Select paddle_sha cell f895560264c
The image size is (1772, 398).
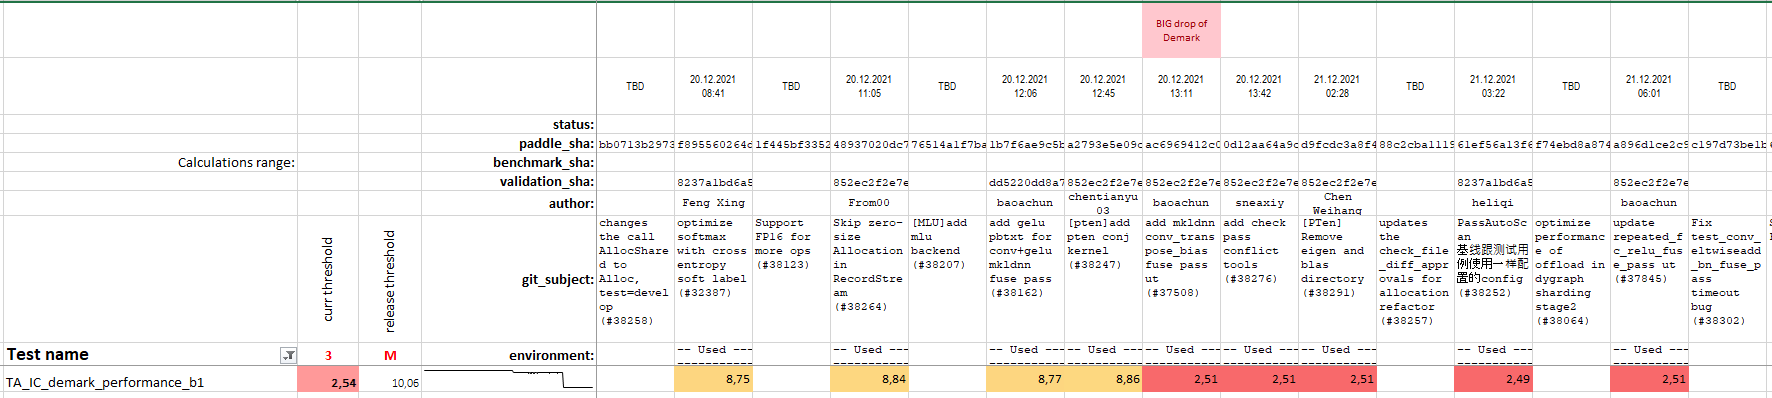[x=713, y=144]
